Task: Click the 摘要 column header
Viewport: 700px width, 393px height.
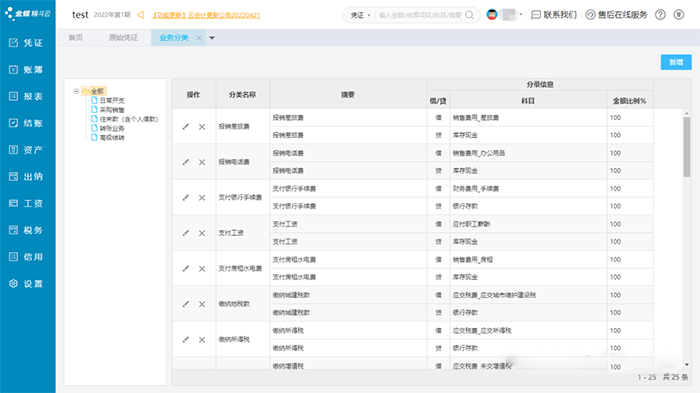Action: point(348,95)
